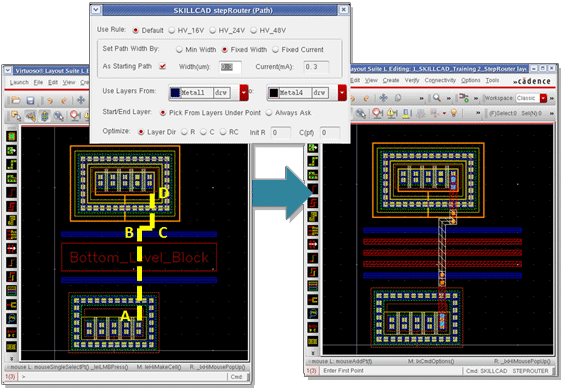
Task: Click the magnifier search icon in right toolbar
Action: (x=437, y=98)
